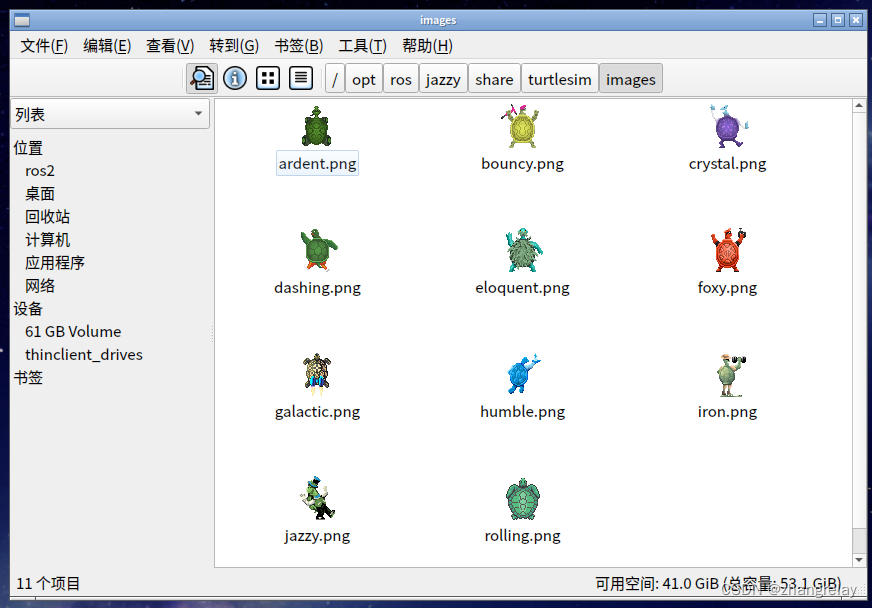Open the 转到(G) menu

(234, 46)
